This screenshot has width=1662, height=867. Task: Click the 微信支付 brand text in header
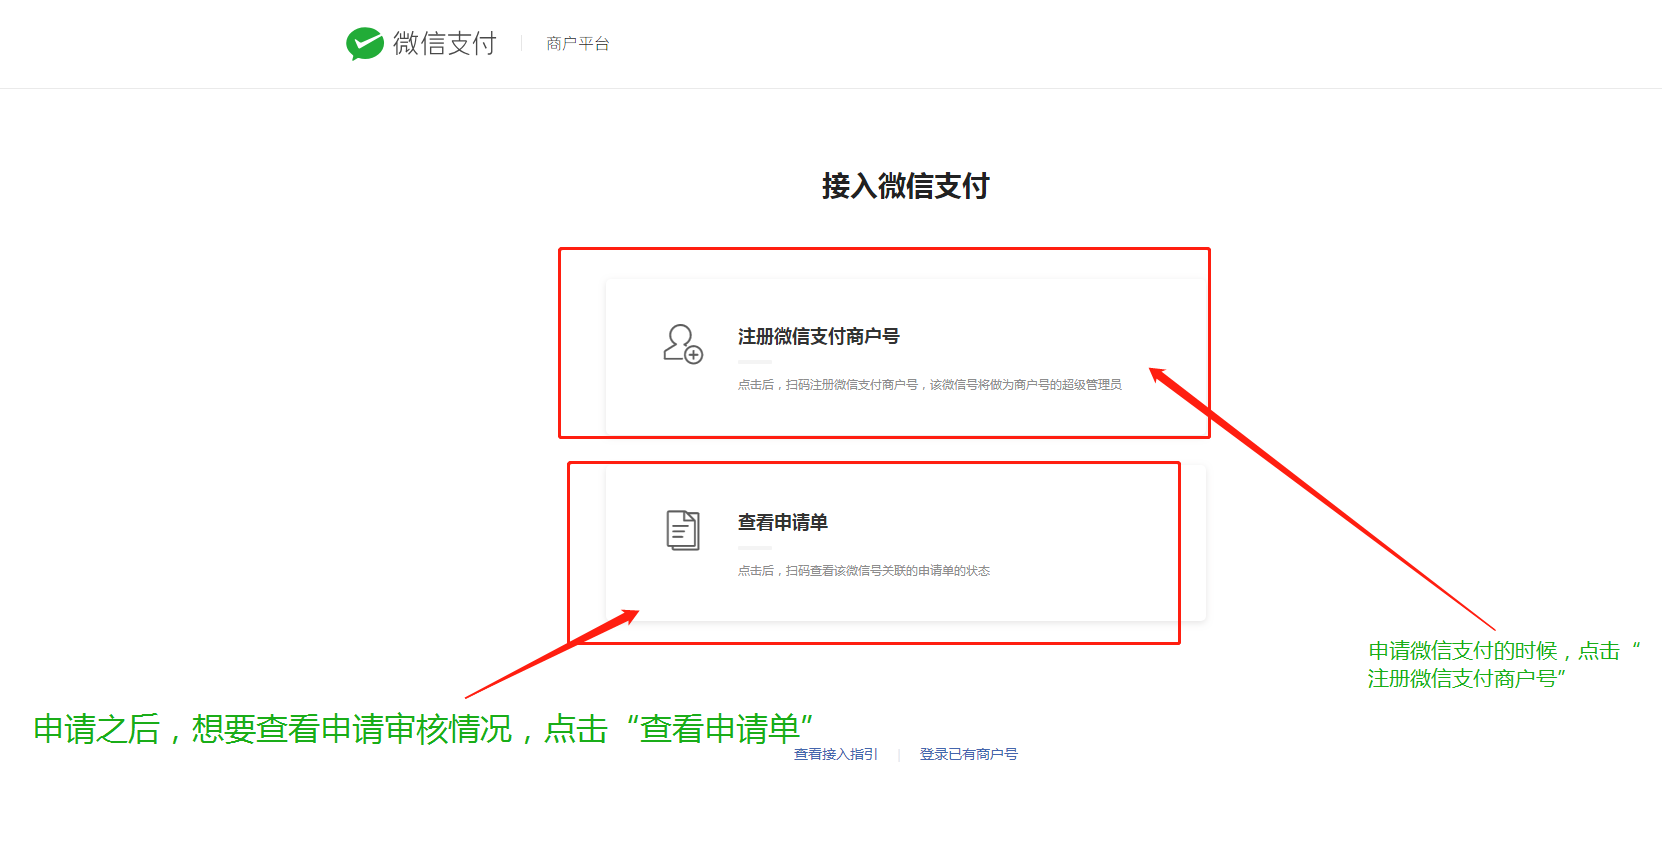pyautogui.click(x=444, y=43)
